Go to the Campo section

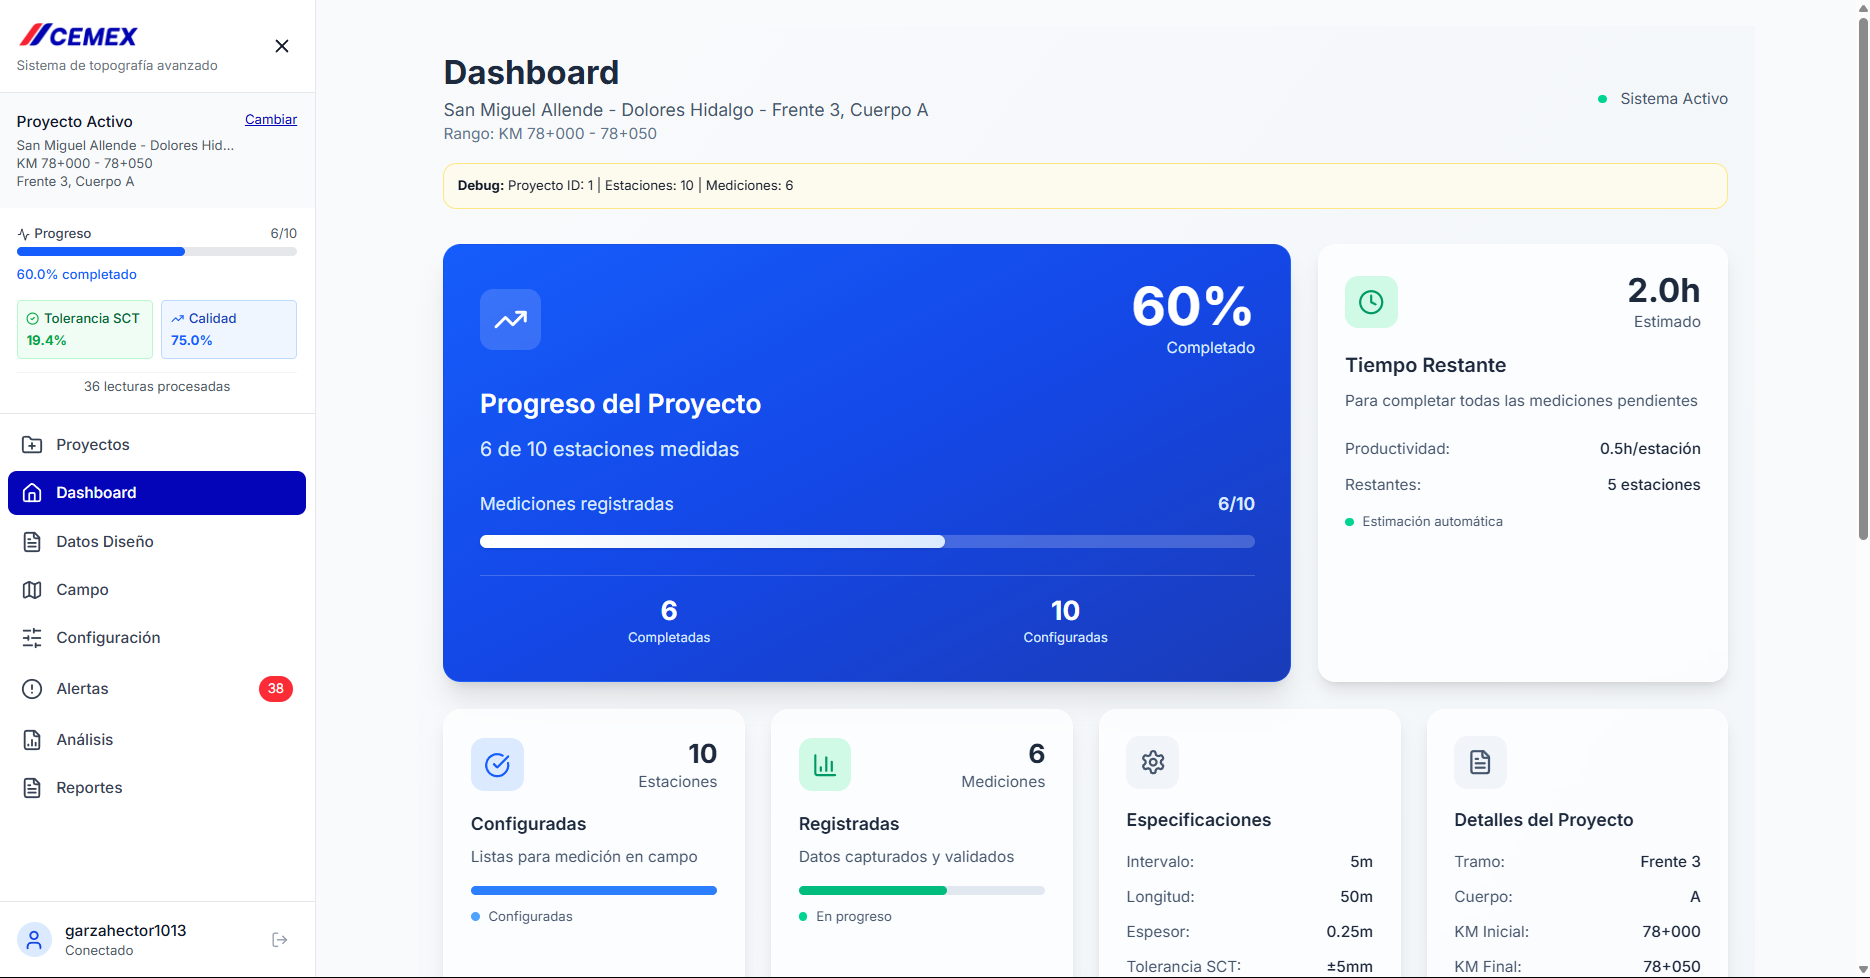pos(157,590)
